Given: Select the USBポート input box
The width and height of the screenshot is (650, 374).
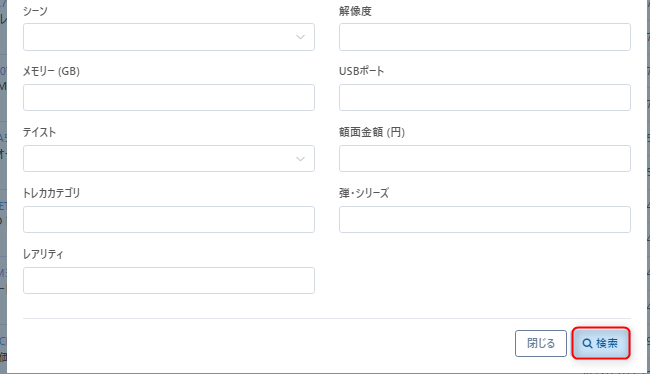Looking at the screenshot, I should click(x=485, y=97).
